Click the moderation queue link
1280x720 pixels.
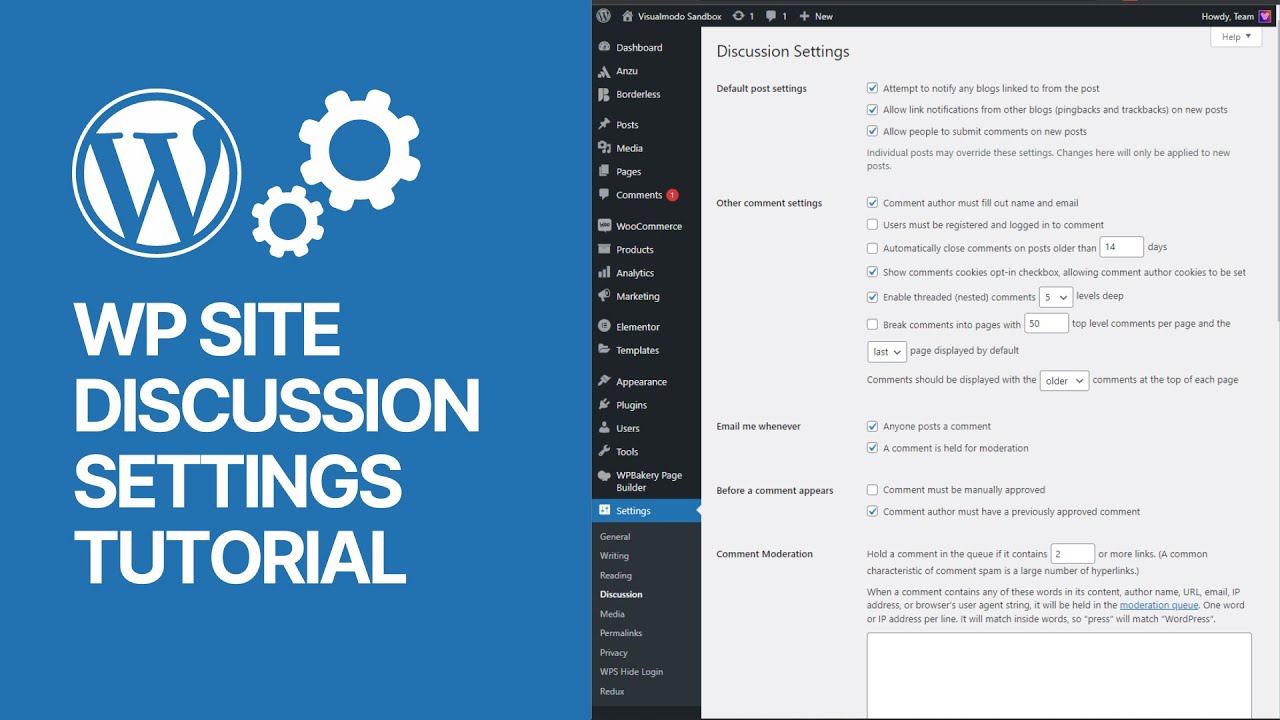coord(1159,605)
